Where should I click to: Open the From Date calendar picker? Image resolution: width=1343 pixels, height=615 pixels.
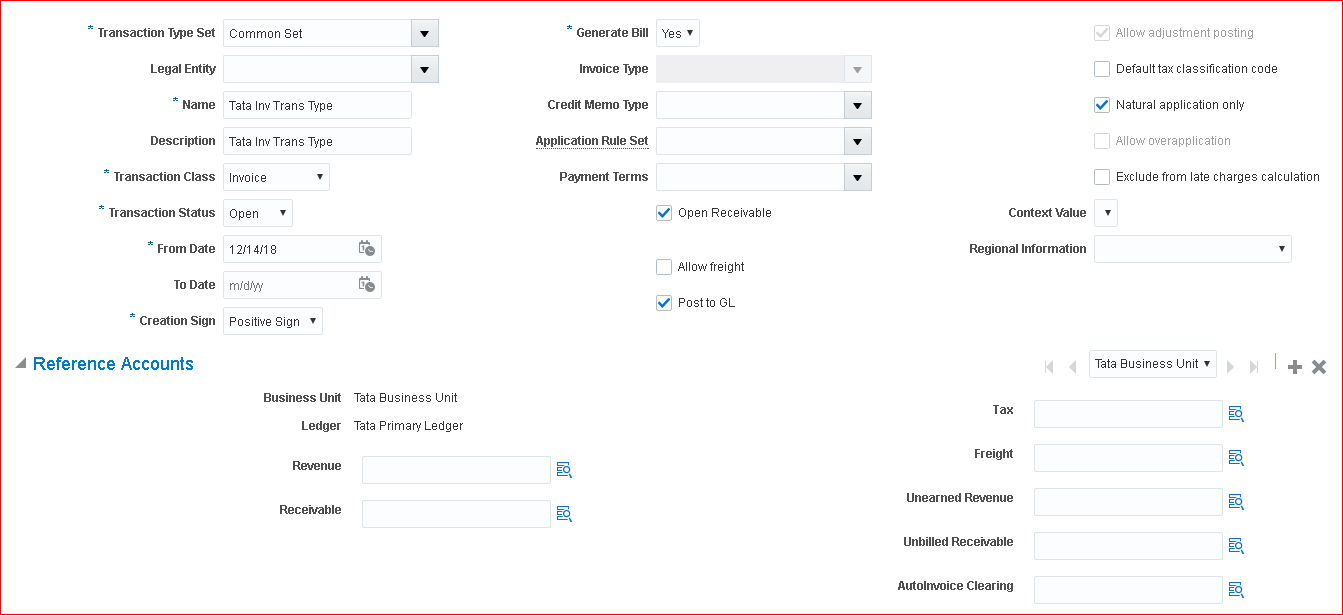click(x=366, y=249)
